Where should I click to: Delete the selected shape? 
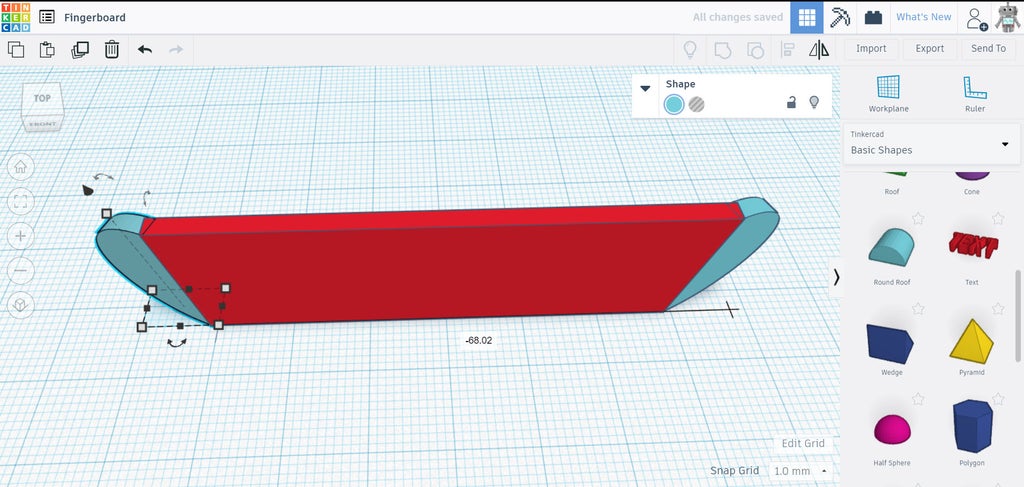(x=112, y=50)
